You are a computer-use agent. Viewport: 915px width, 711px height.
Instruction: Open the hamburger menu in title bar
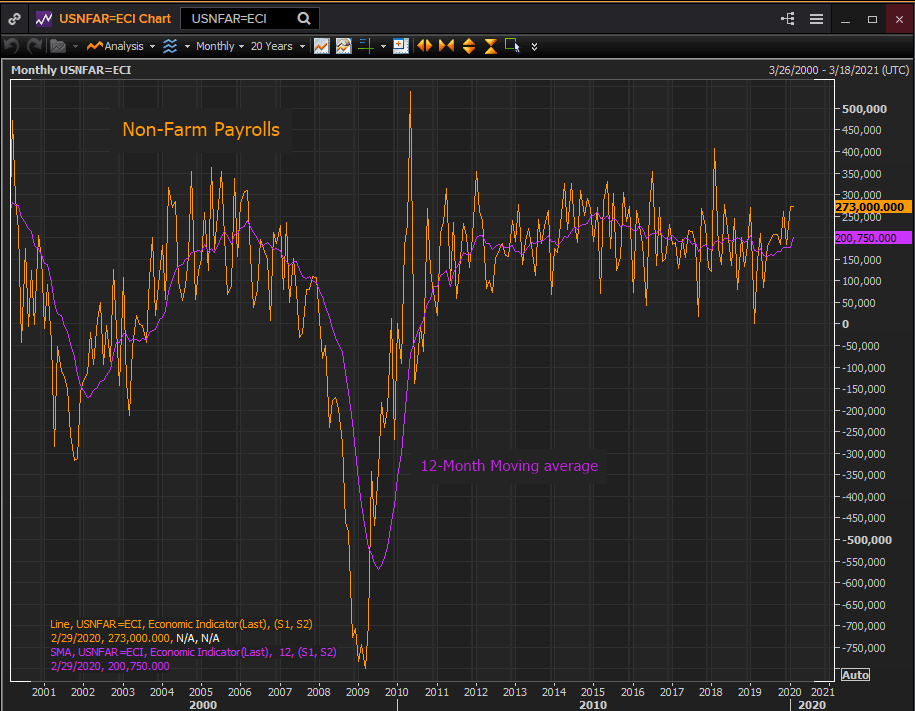pos(816,19)
